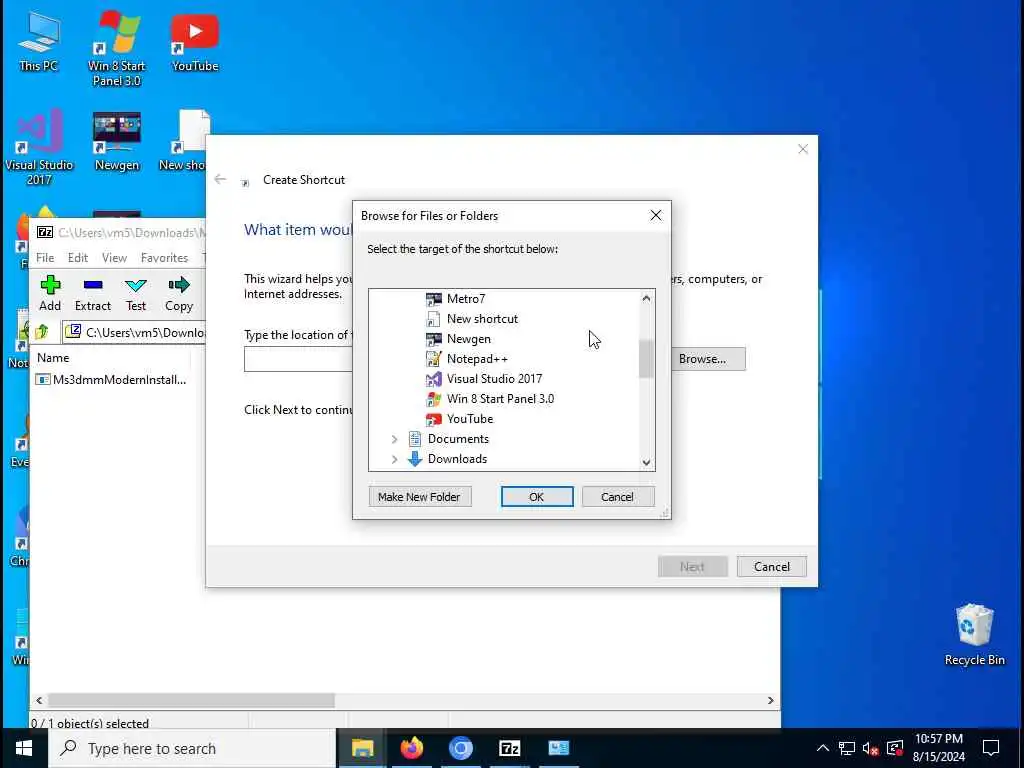Viewport: 1024px width, 768px height.
Task: Open Chromium browser from the taskbar
Action: point(460,748)
